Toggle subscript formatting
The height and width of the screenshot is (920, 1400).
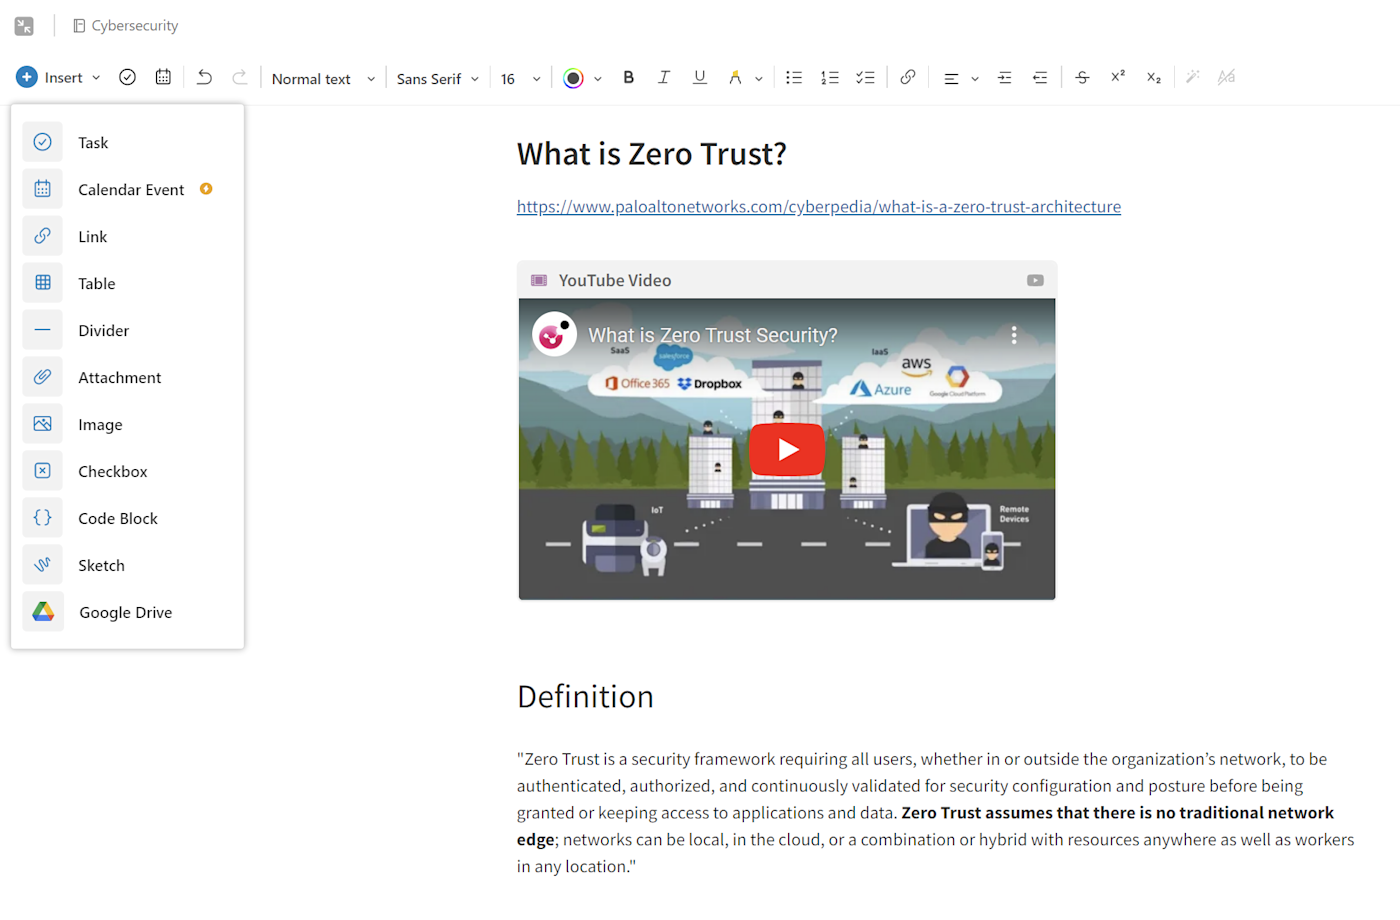1154,77
